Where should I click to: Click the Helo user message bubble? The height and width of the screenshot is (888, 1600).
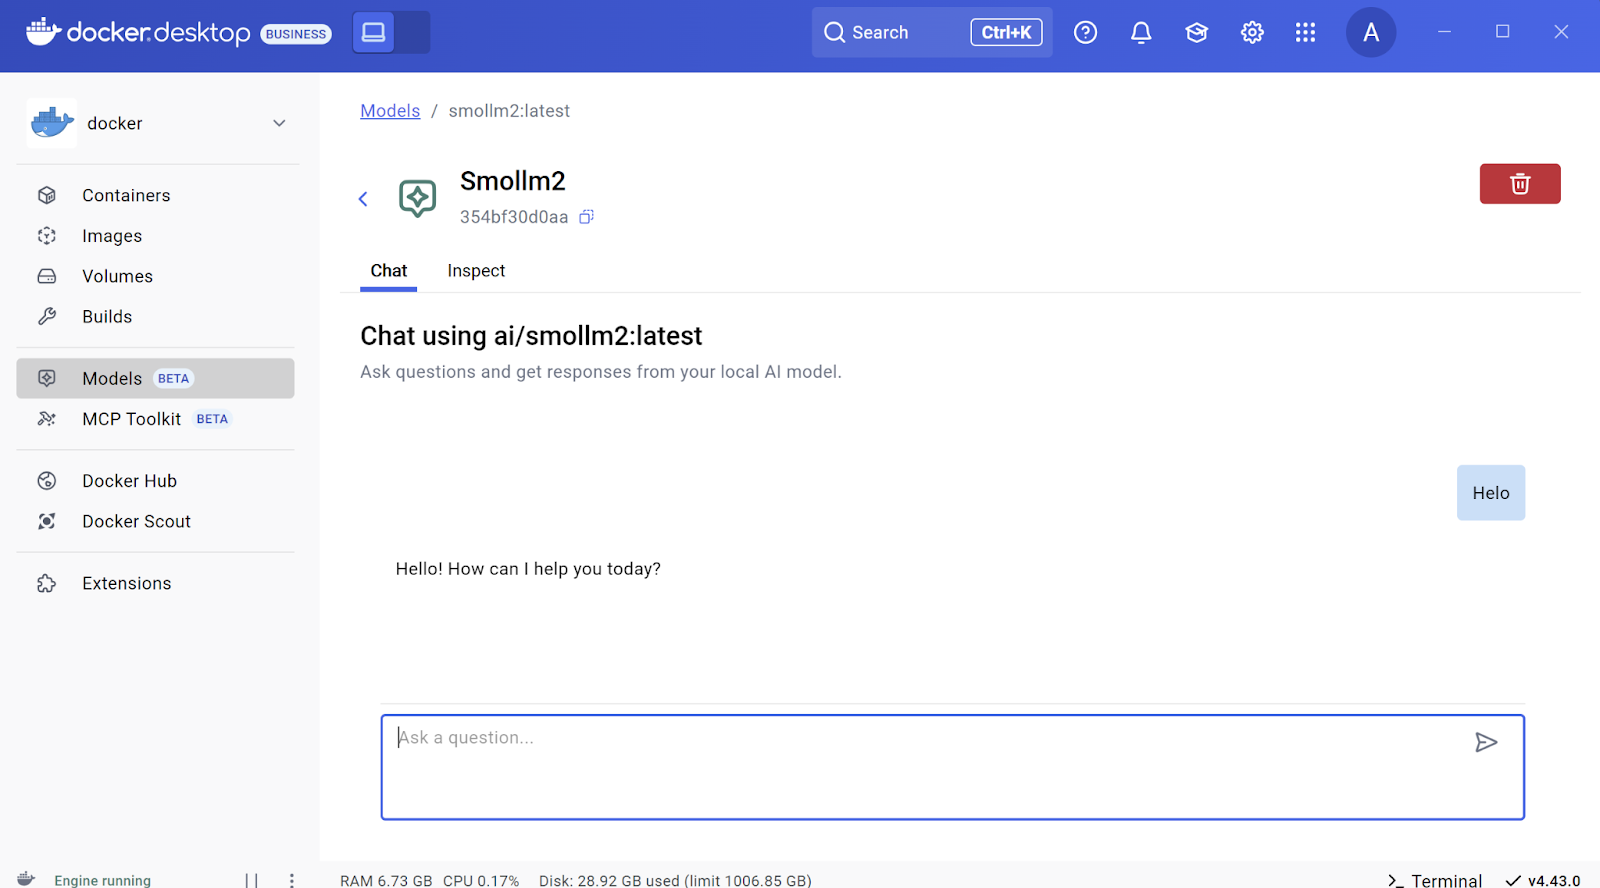(x=1491, y=493)
